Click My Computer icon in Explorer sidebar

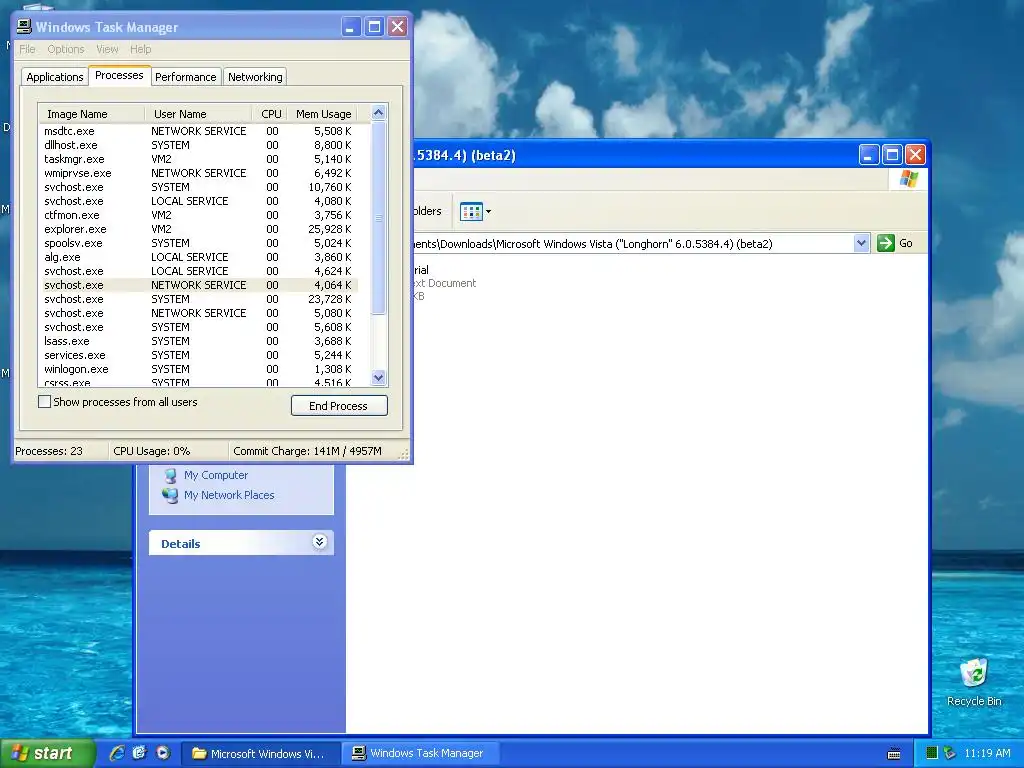170,475
